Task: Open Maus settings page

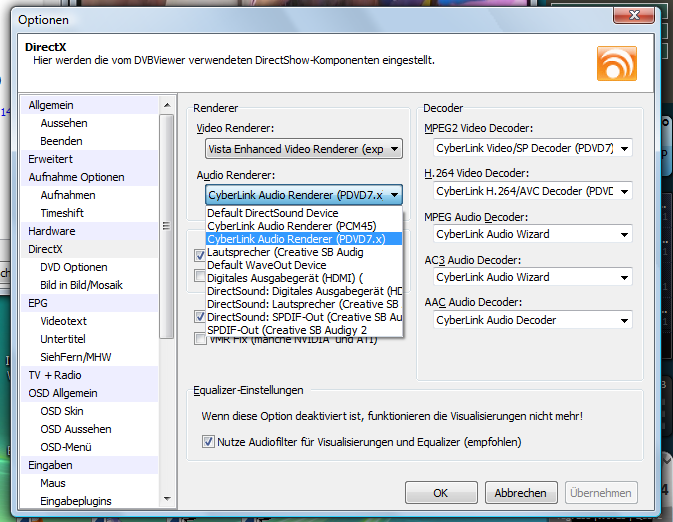Action: pos(90,484)
